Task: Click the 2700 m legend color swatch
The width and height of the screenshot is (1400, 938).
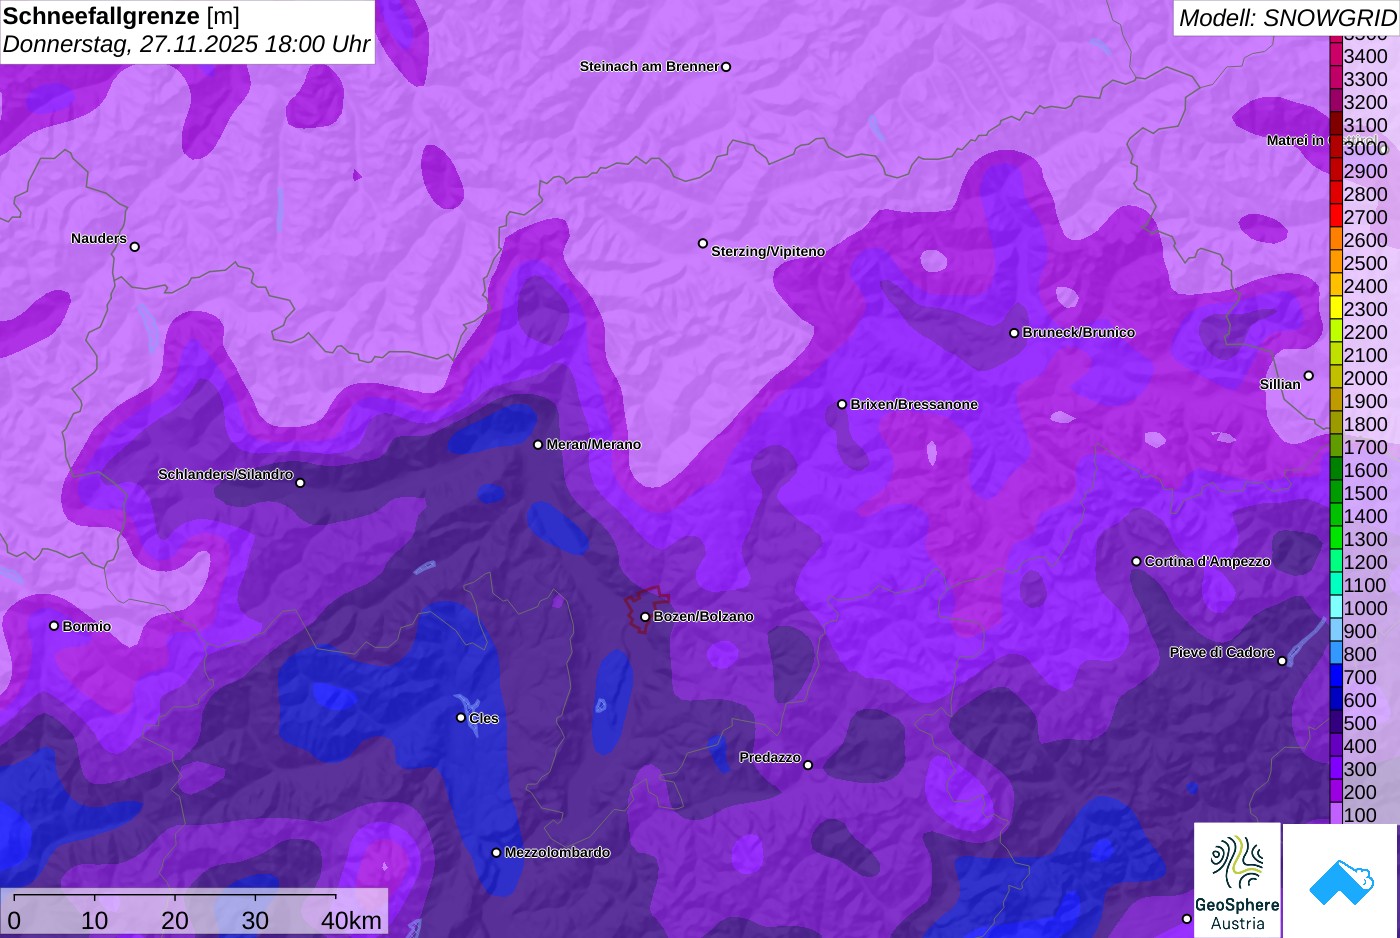Action: pos(1336,215)
